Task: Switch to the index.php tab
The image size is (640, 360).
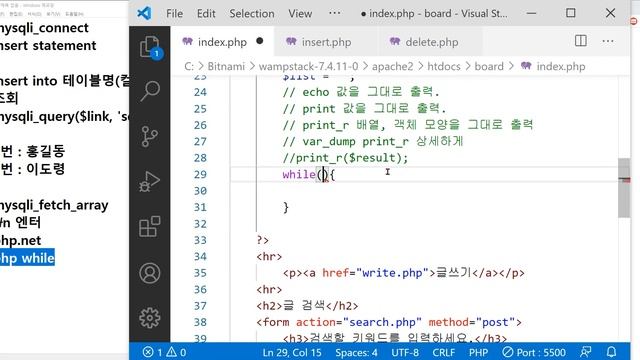Action: 222,42
